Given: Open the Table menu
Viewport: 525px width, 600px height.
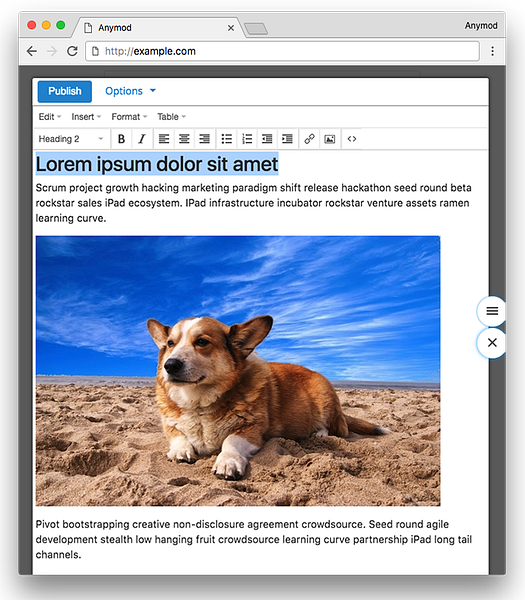Looking at the screenshot, I should 171,117.
